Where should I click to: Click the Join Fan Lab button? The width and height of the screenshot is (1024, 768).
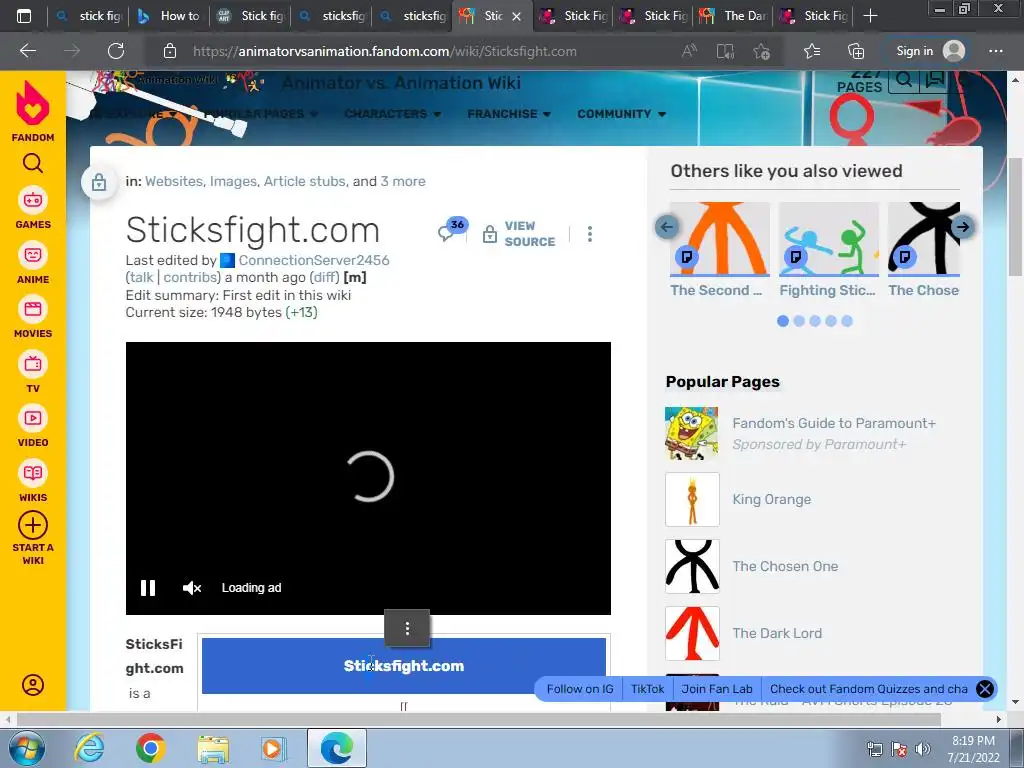coord(716,689)
